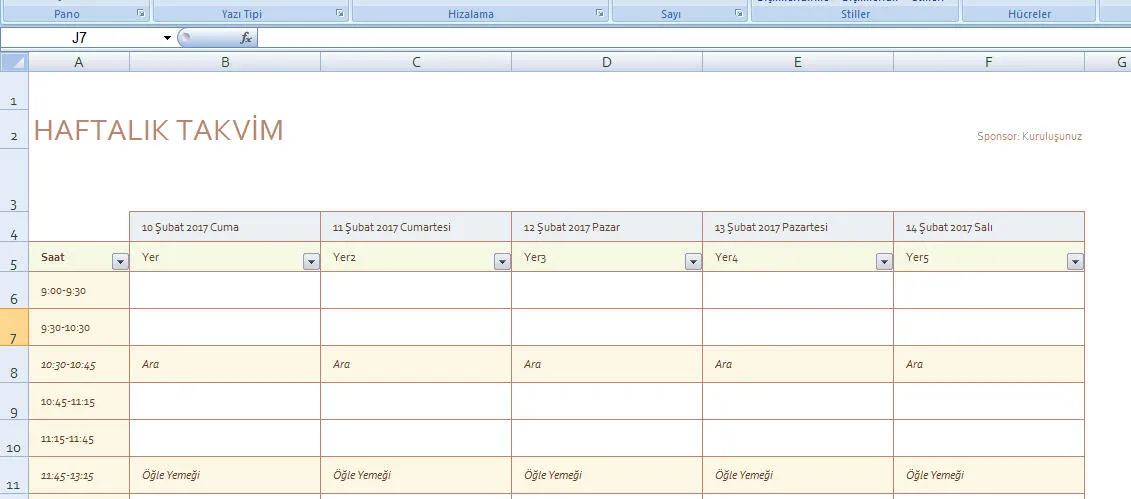1131x499 pixels.
Task: Click the Sponsor: Kuruluşunuz text cell
Action: point(1029,136)
